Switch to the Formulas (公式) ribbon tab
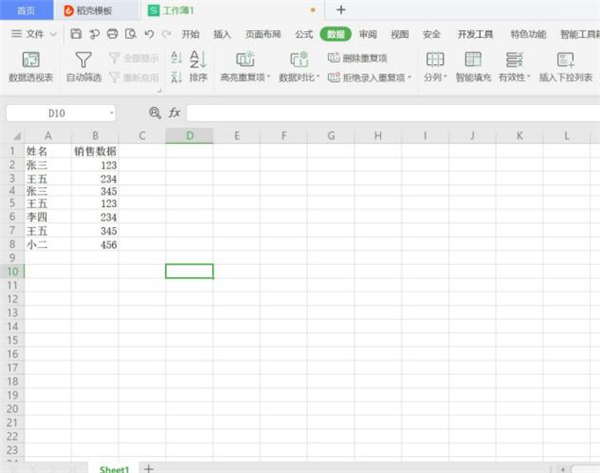 click(304, 33)
